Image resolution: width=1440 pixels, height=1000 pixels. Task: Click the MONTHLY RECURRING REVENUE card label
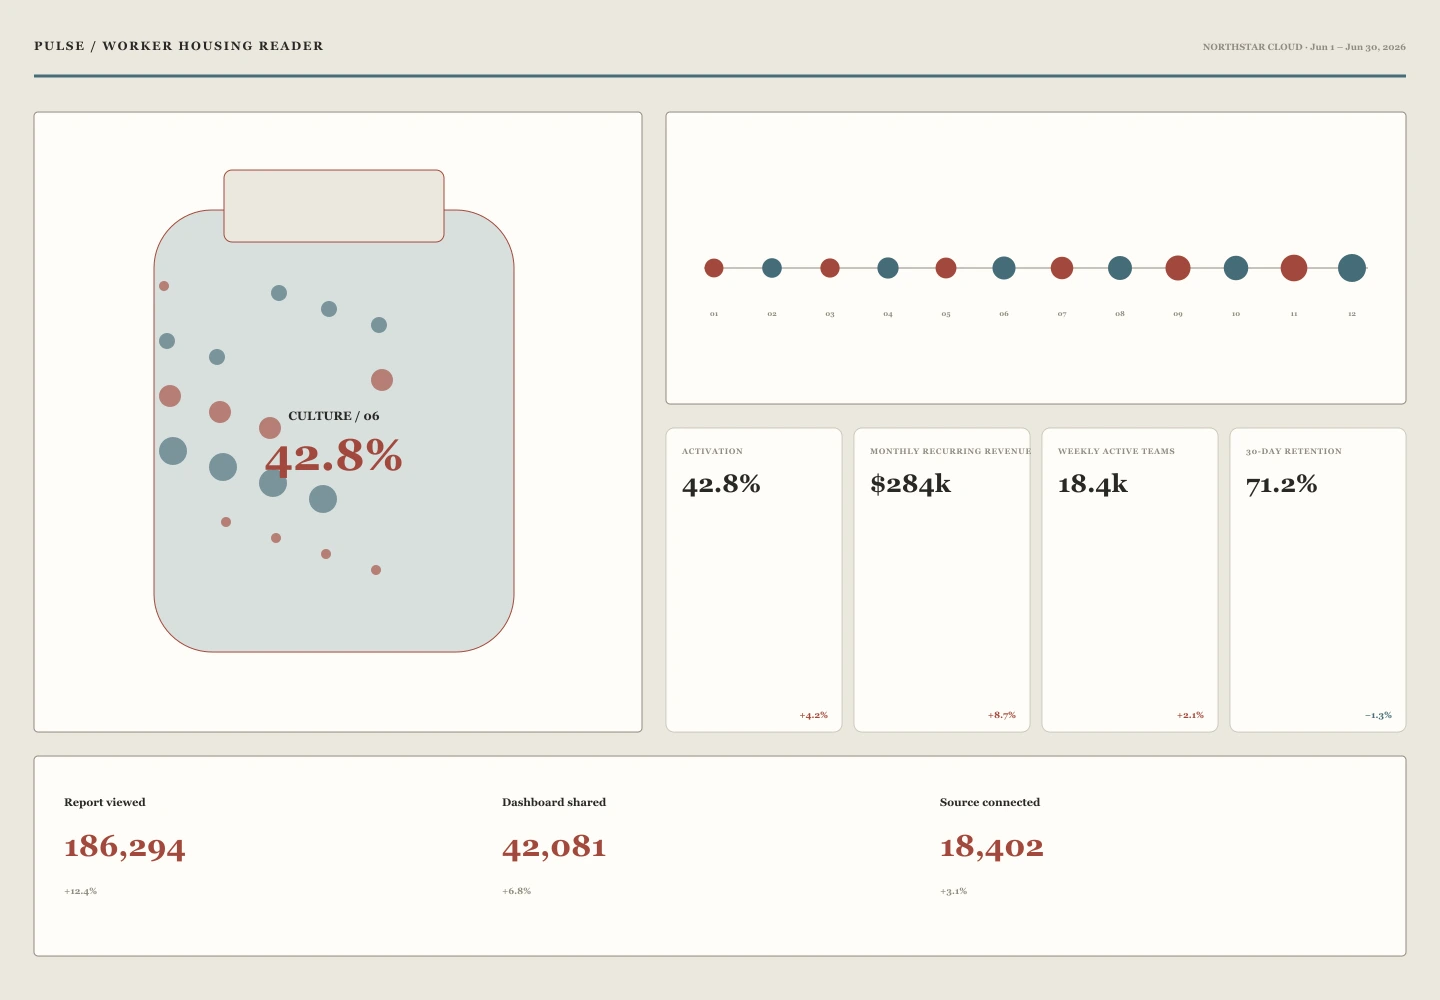950,451
